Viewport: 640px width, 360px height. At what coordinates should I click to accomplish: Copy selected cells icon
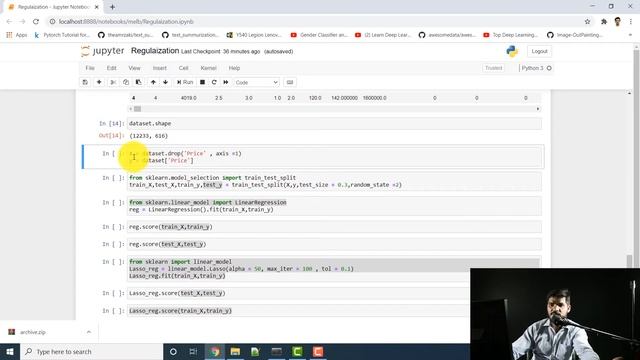tap(126, 82)
